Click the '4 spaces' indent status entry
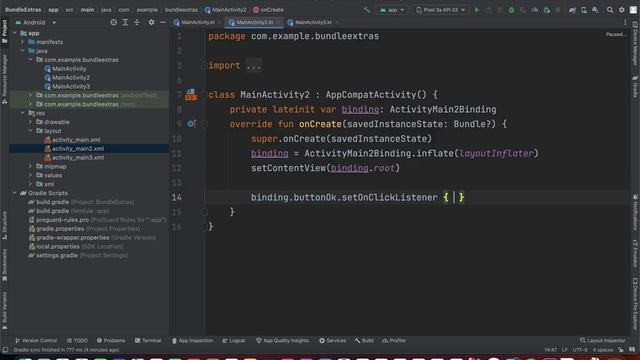This screenshot has height=360, width=640. pyautogui.click(x=603, y=350)
